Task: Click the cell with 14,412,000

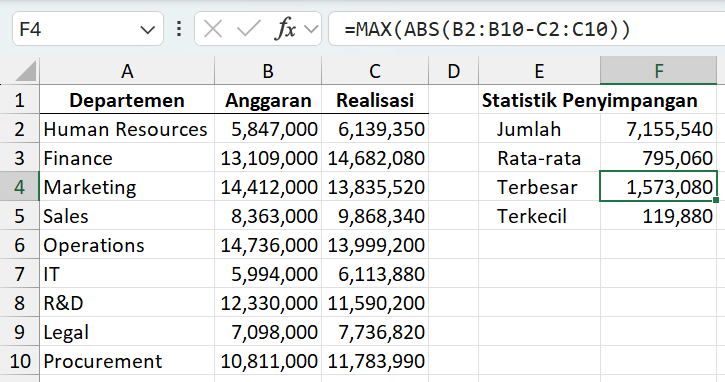Action: pyautogui.click(x=268, y=187)
